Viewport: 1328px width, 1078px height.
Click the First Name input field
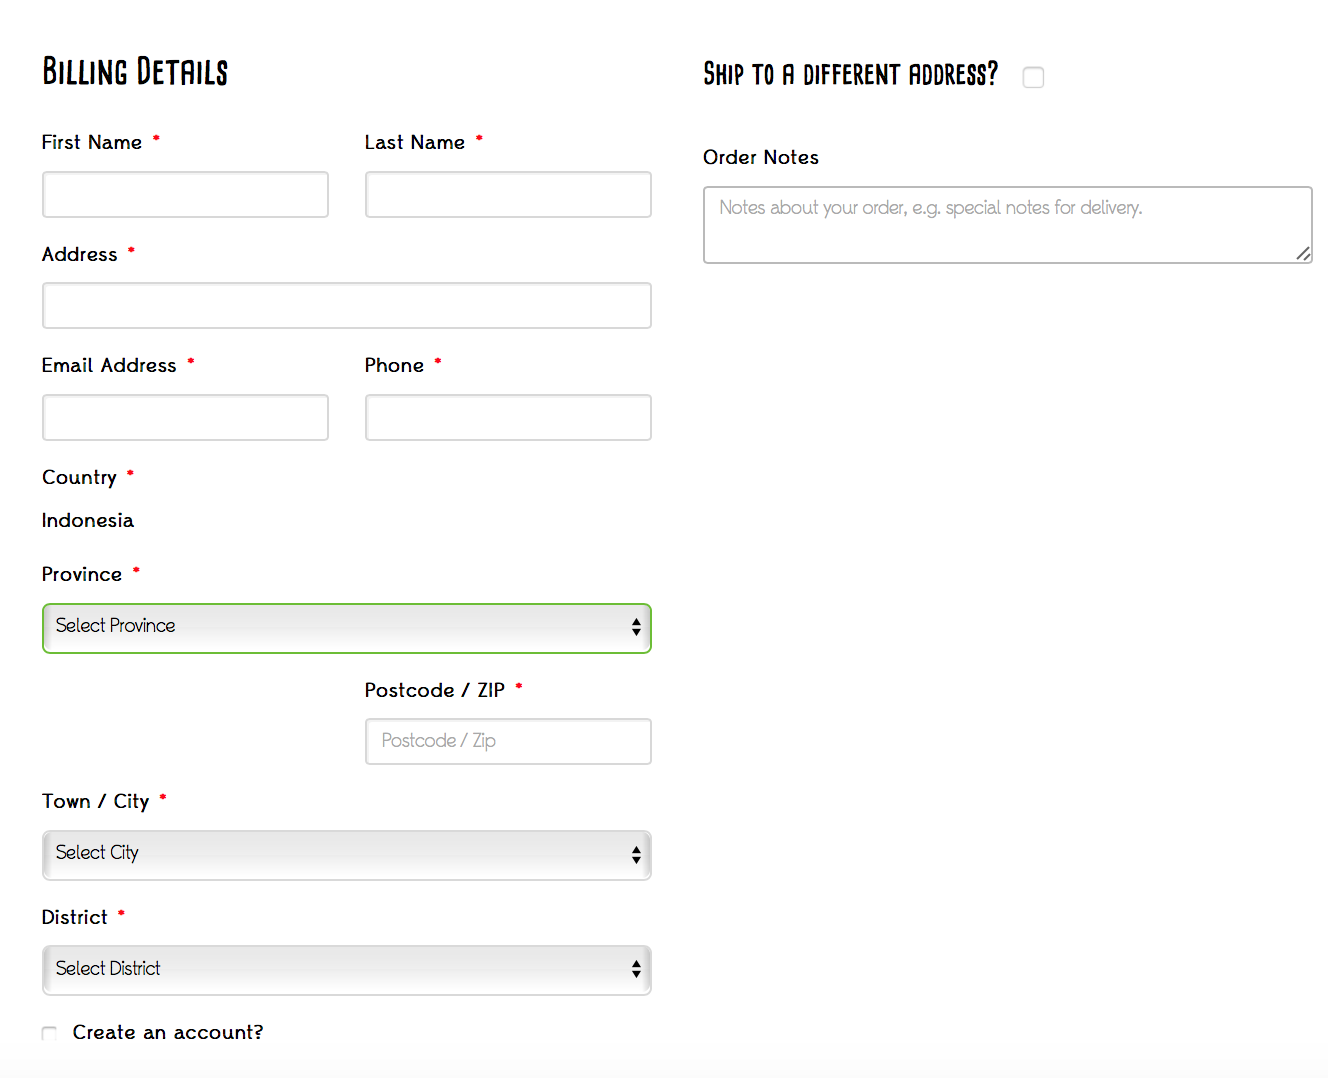[x=185, y=194]
